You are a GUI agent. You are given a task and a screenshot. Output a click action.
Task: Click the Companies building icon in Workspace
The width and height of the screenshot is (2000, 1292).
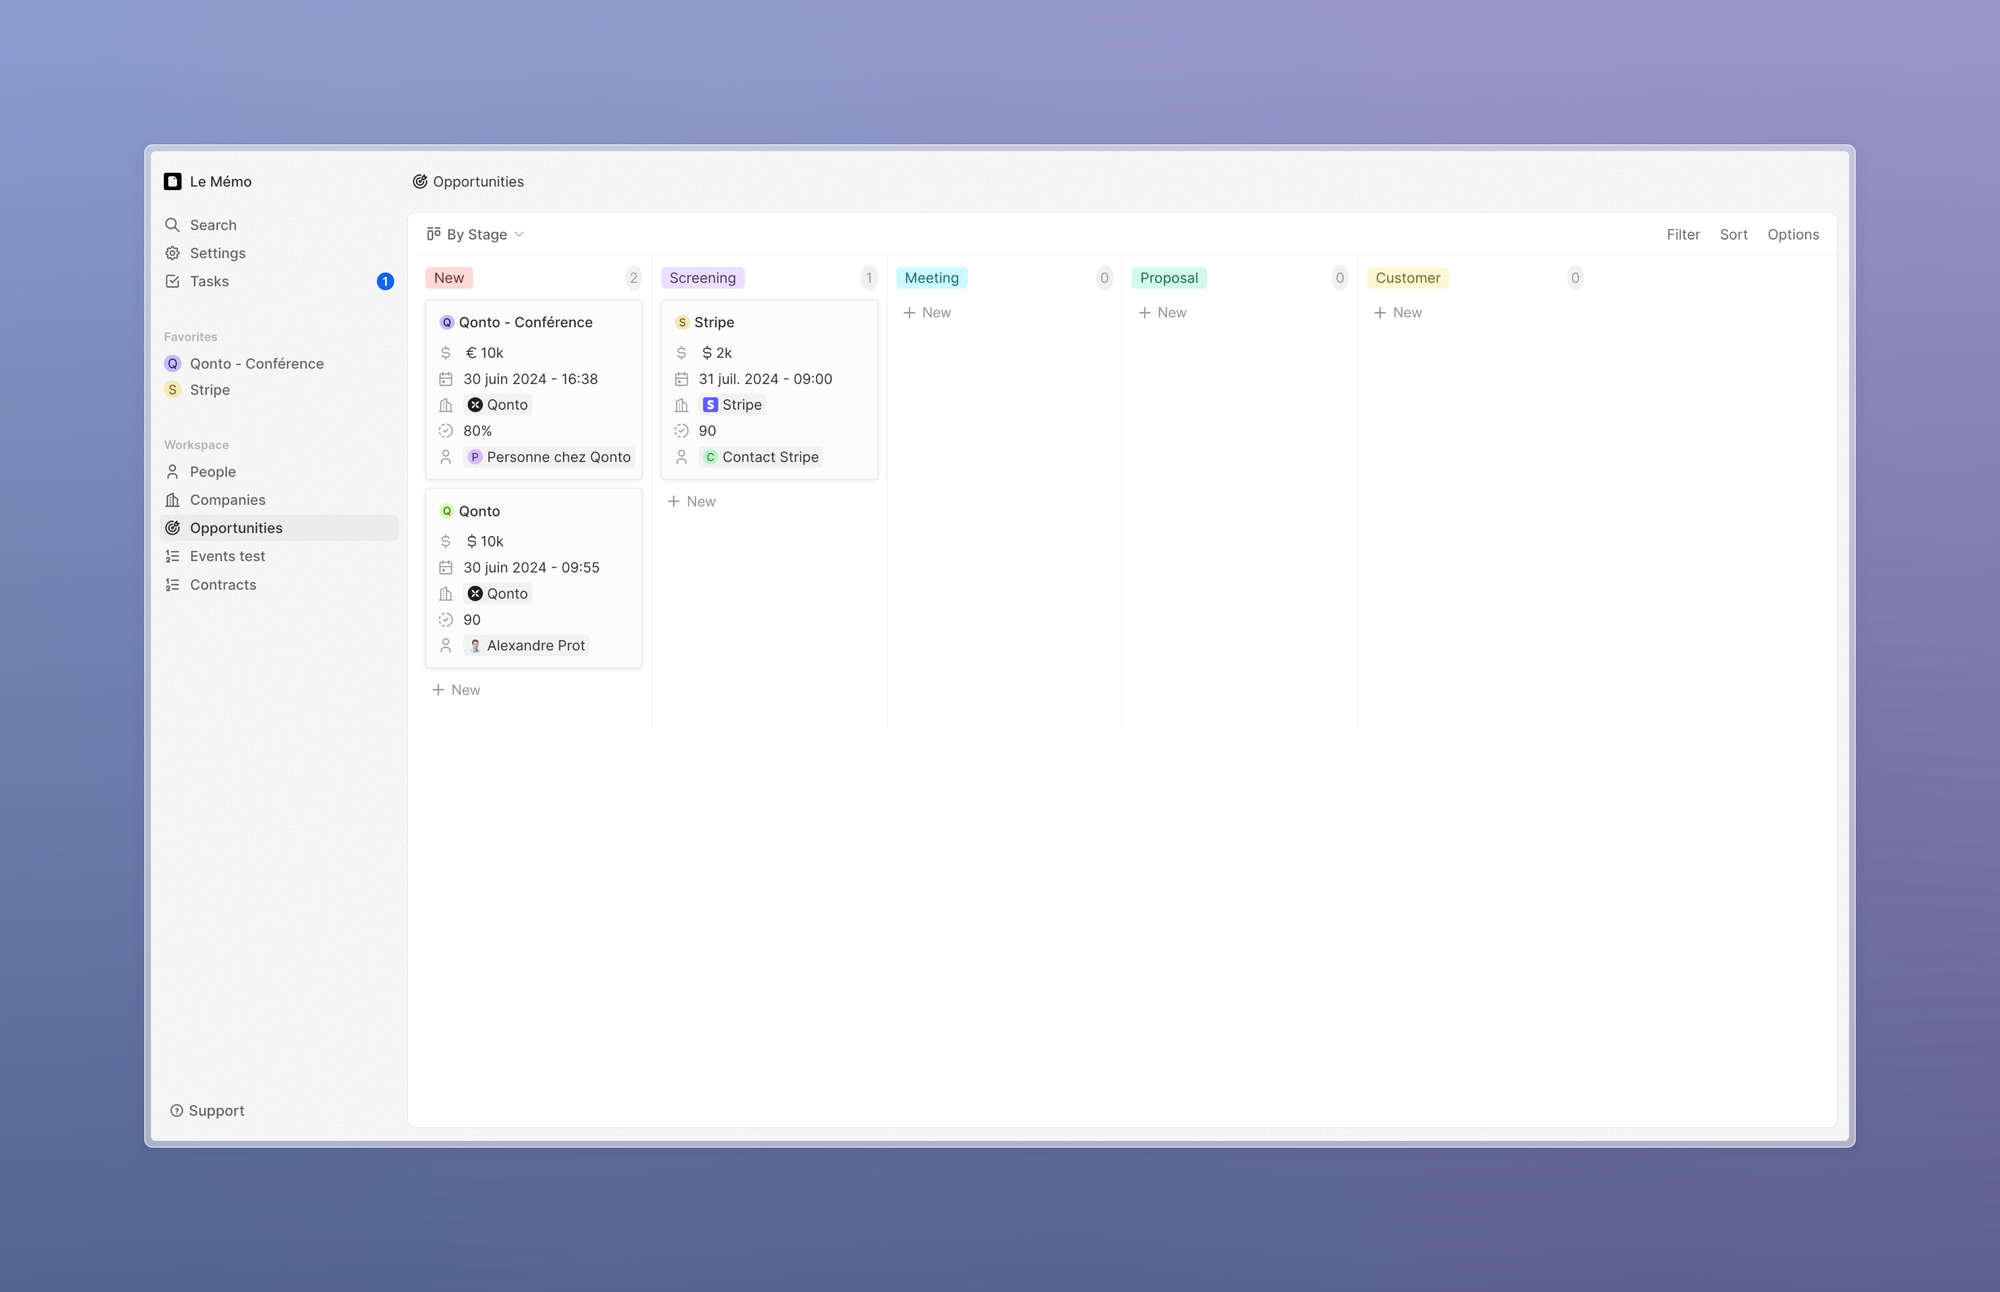tap(172, 500)
